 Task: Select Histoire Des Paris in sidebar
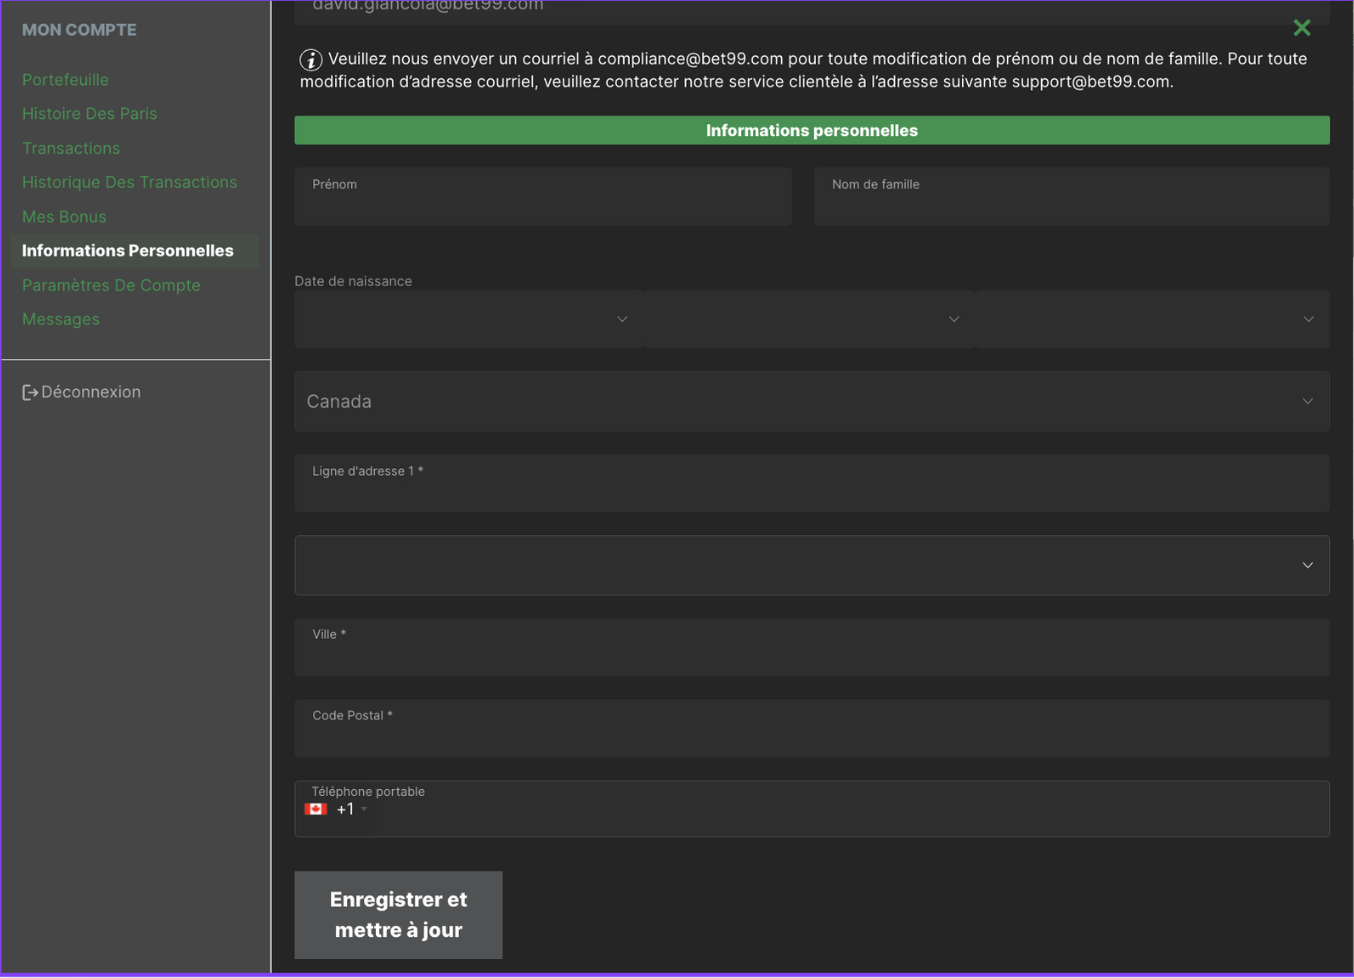coord(89,113)
